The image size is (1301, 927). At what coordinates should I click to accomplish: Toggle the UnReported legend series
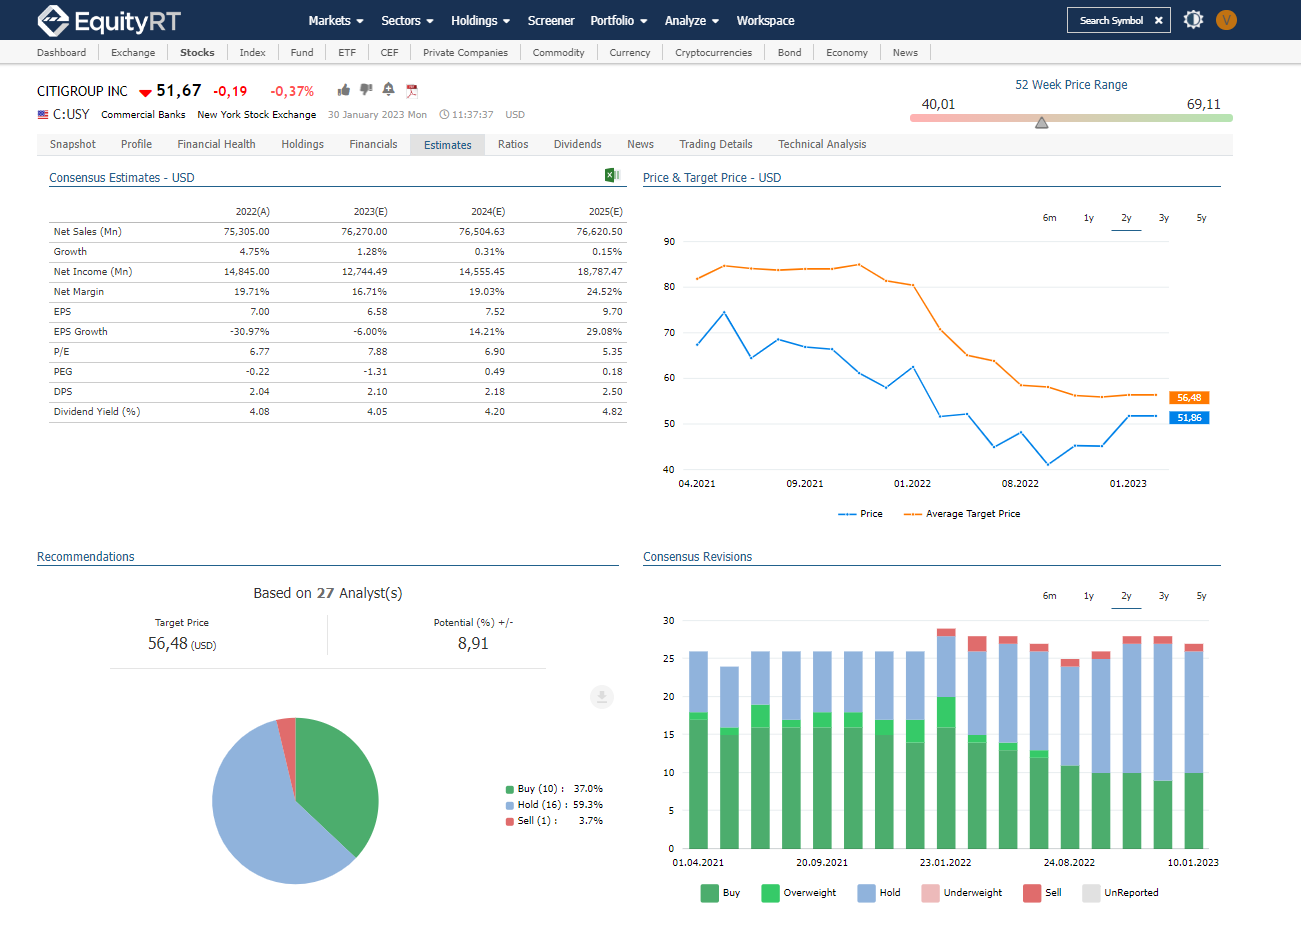(x=1121, y=893)
